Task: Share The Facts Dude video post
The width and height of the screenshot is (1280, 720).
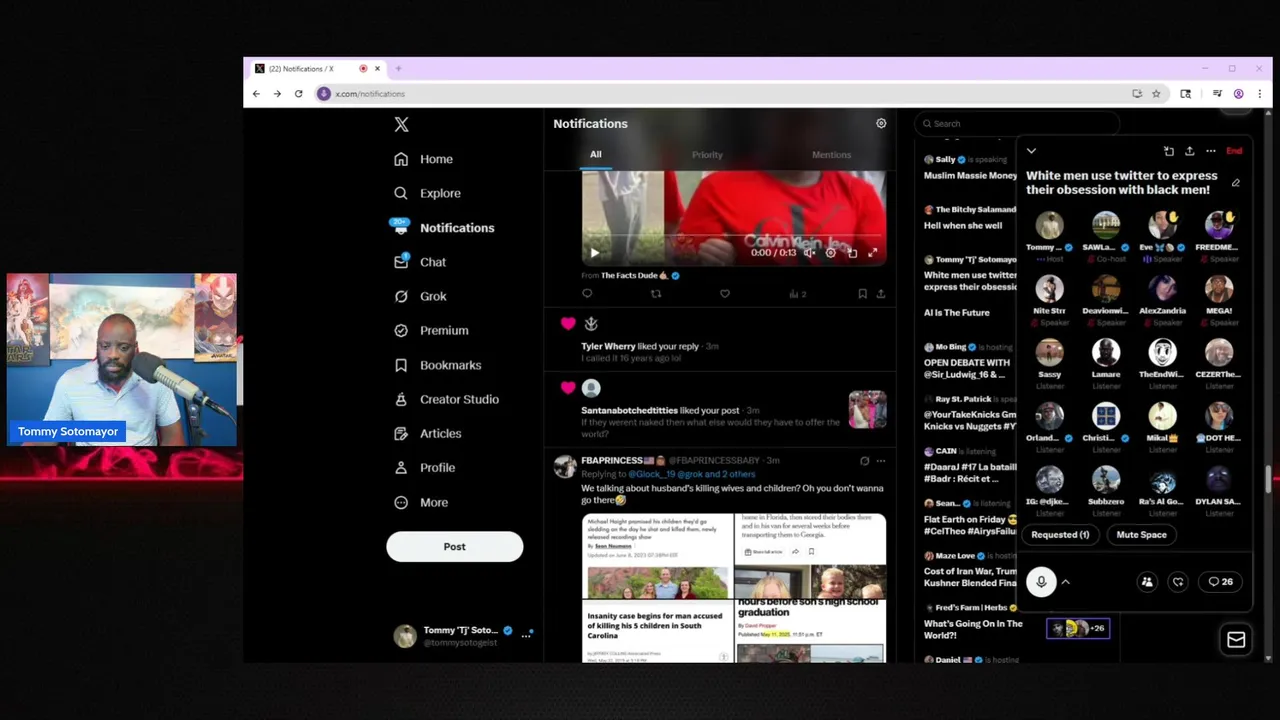Action: 881,294
